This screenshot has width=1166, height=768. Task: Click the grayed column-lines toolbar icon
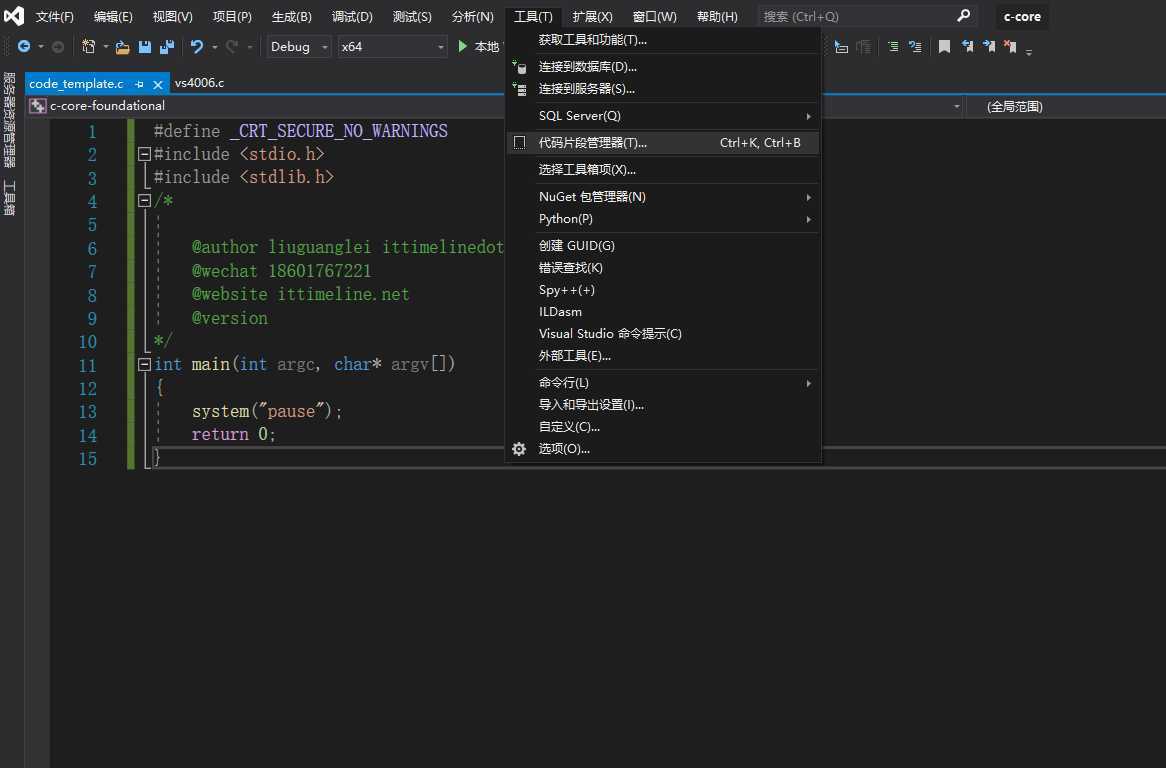[x=863, y=47]
